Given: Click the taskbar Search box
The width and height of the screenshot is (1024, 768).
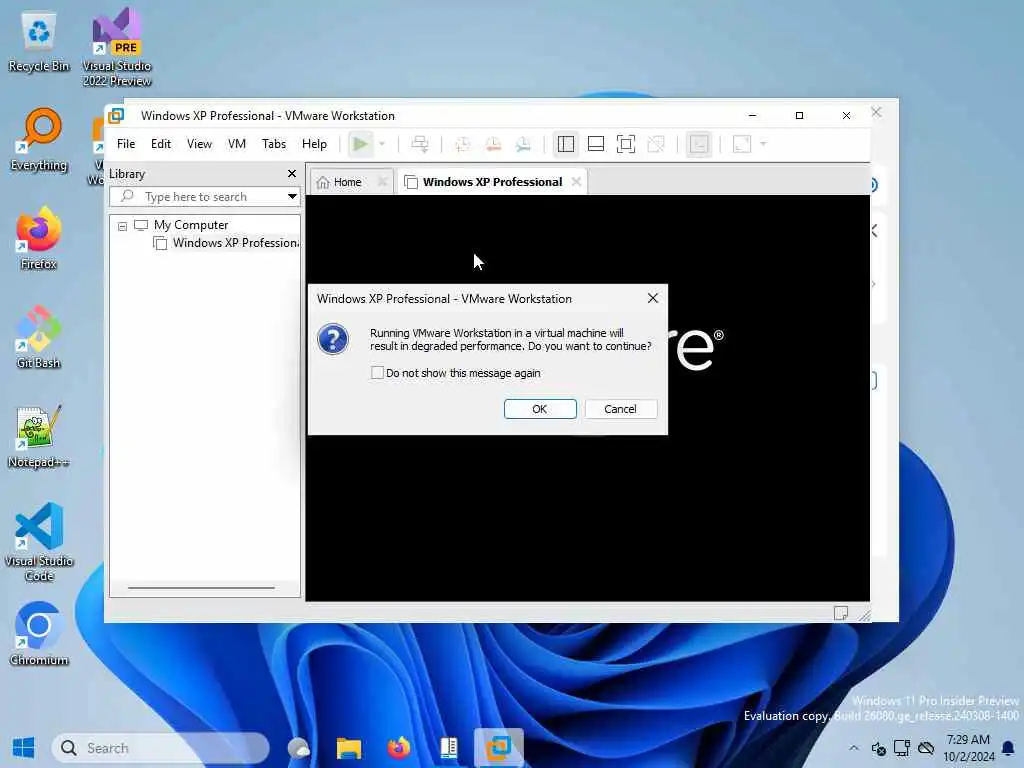Looking at the screenshot, I should click(x=160, y=748).
